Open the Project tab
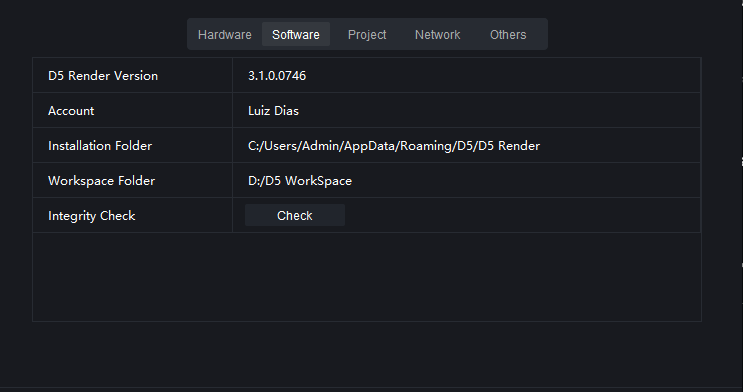 click(367, 35)
